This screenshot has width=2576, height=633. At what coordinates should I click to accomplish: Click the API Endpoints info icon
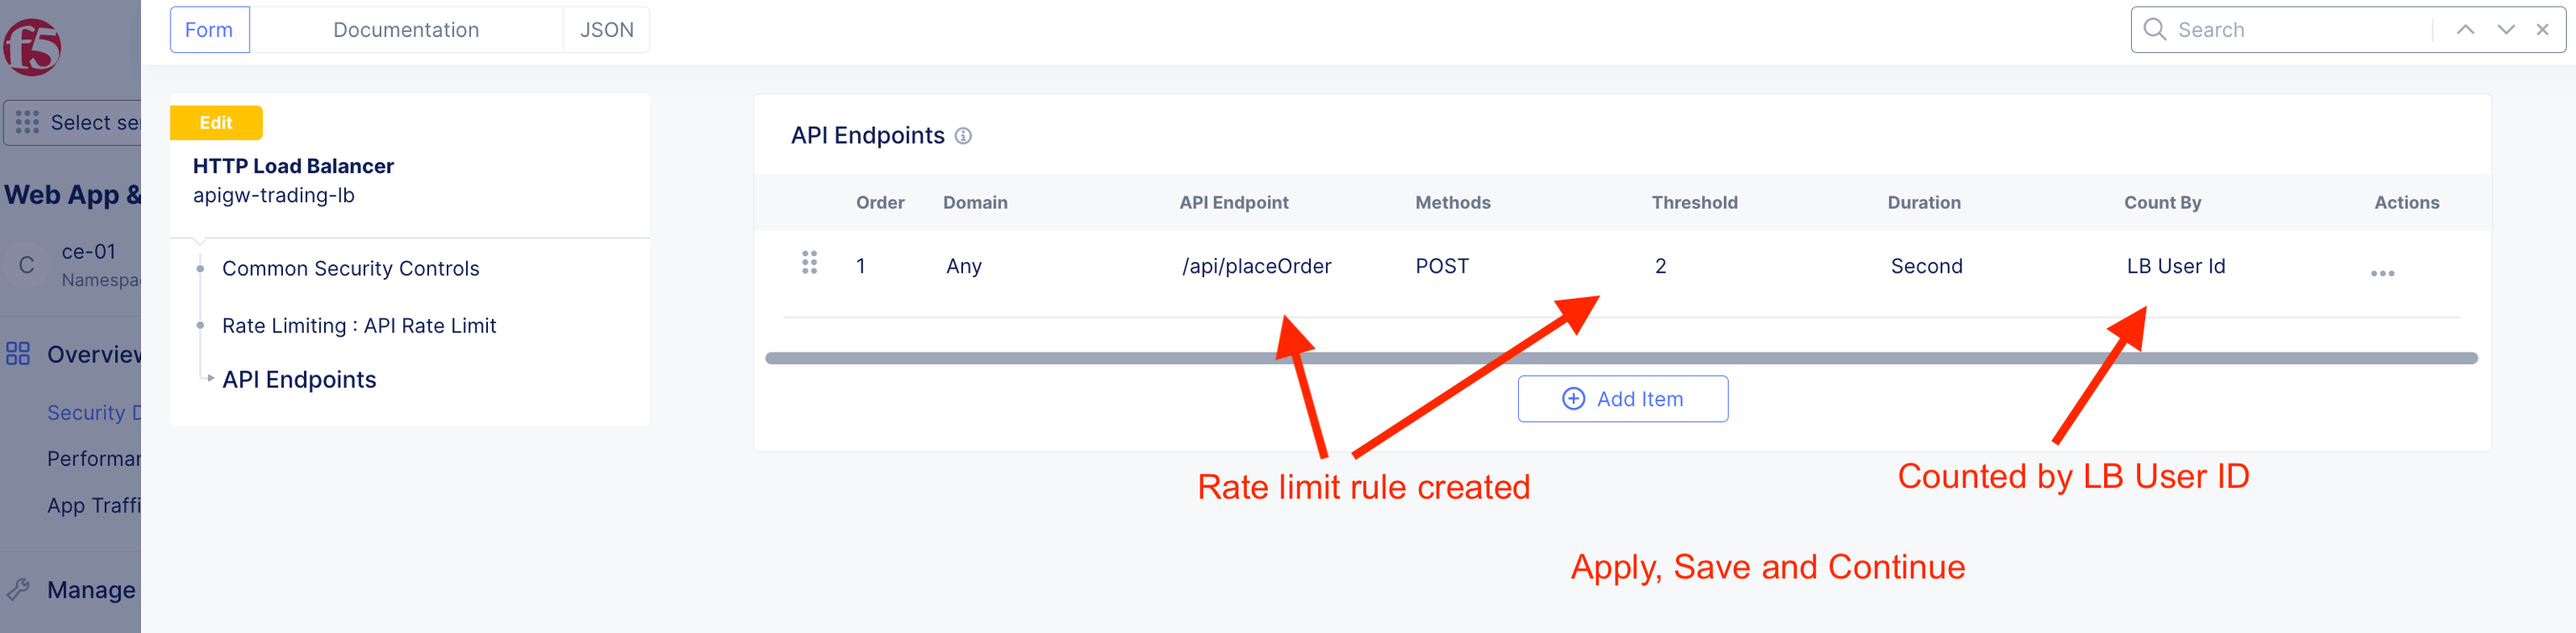(962, 136)
